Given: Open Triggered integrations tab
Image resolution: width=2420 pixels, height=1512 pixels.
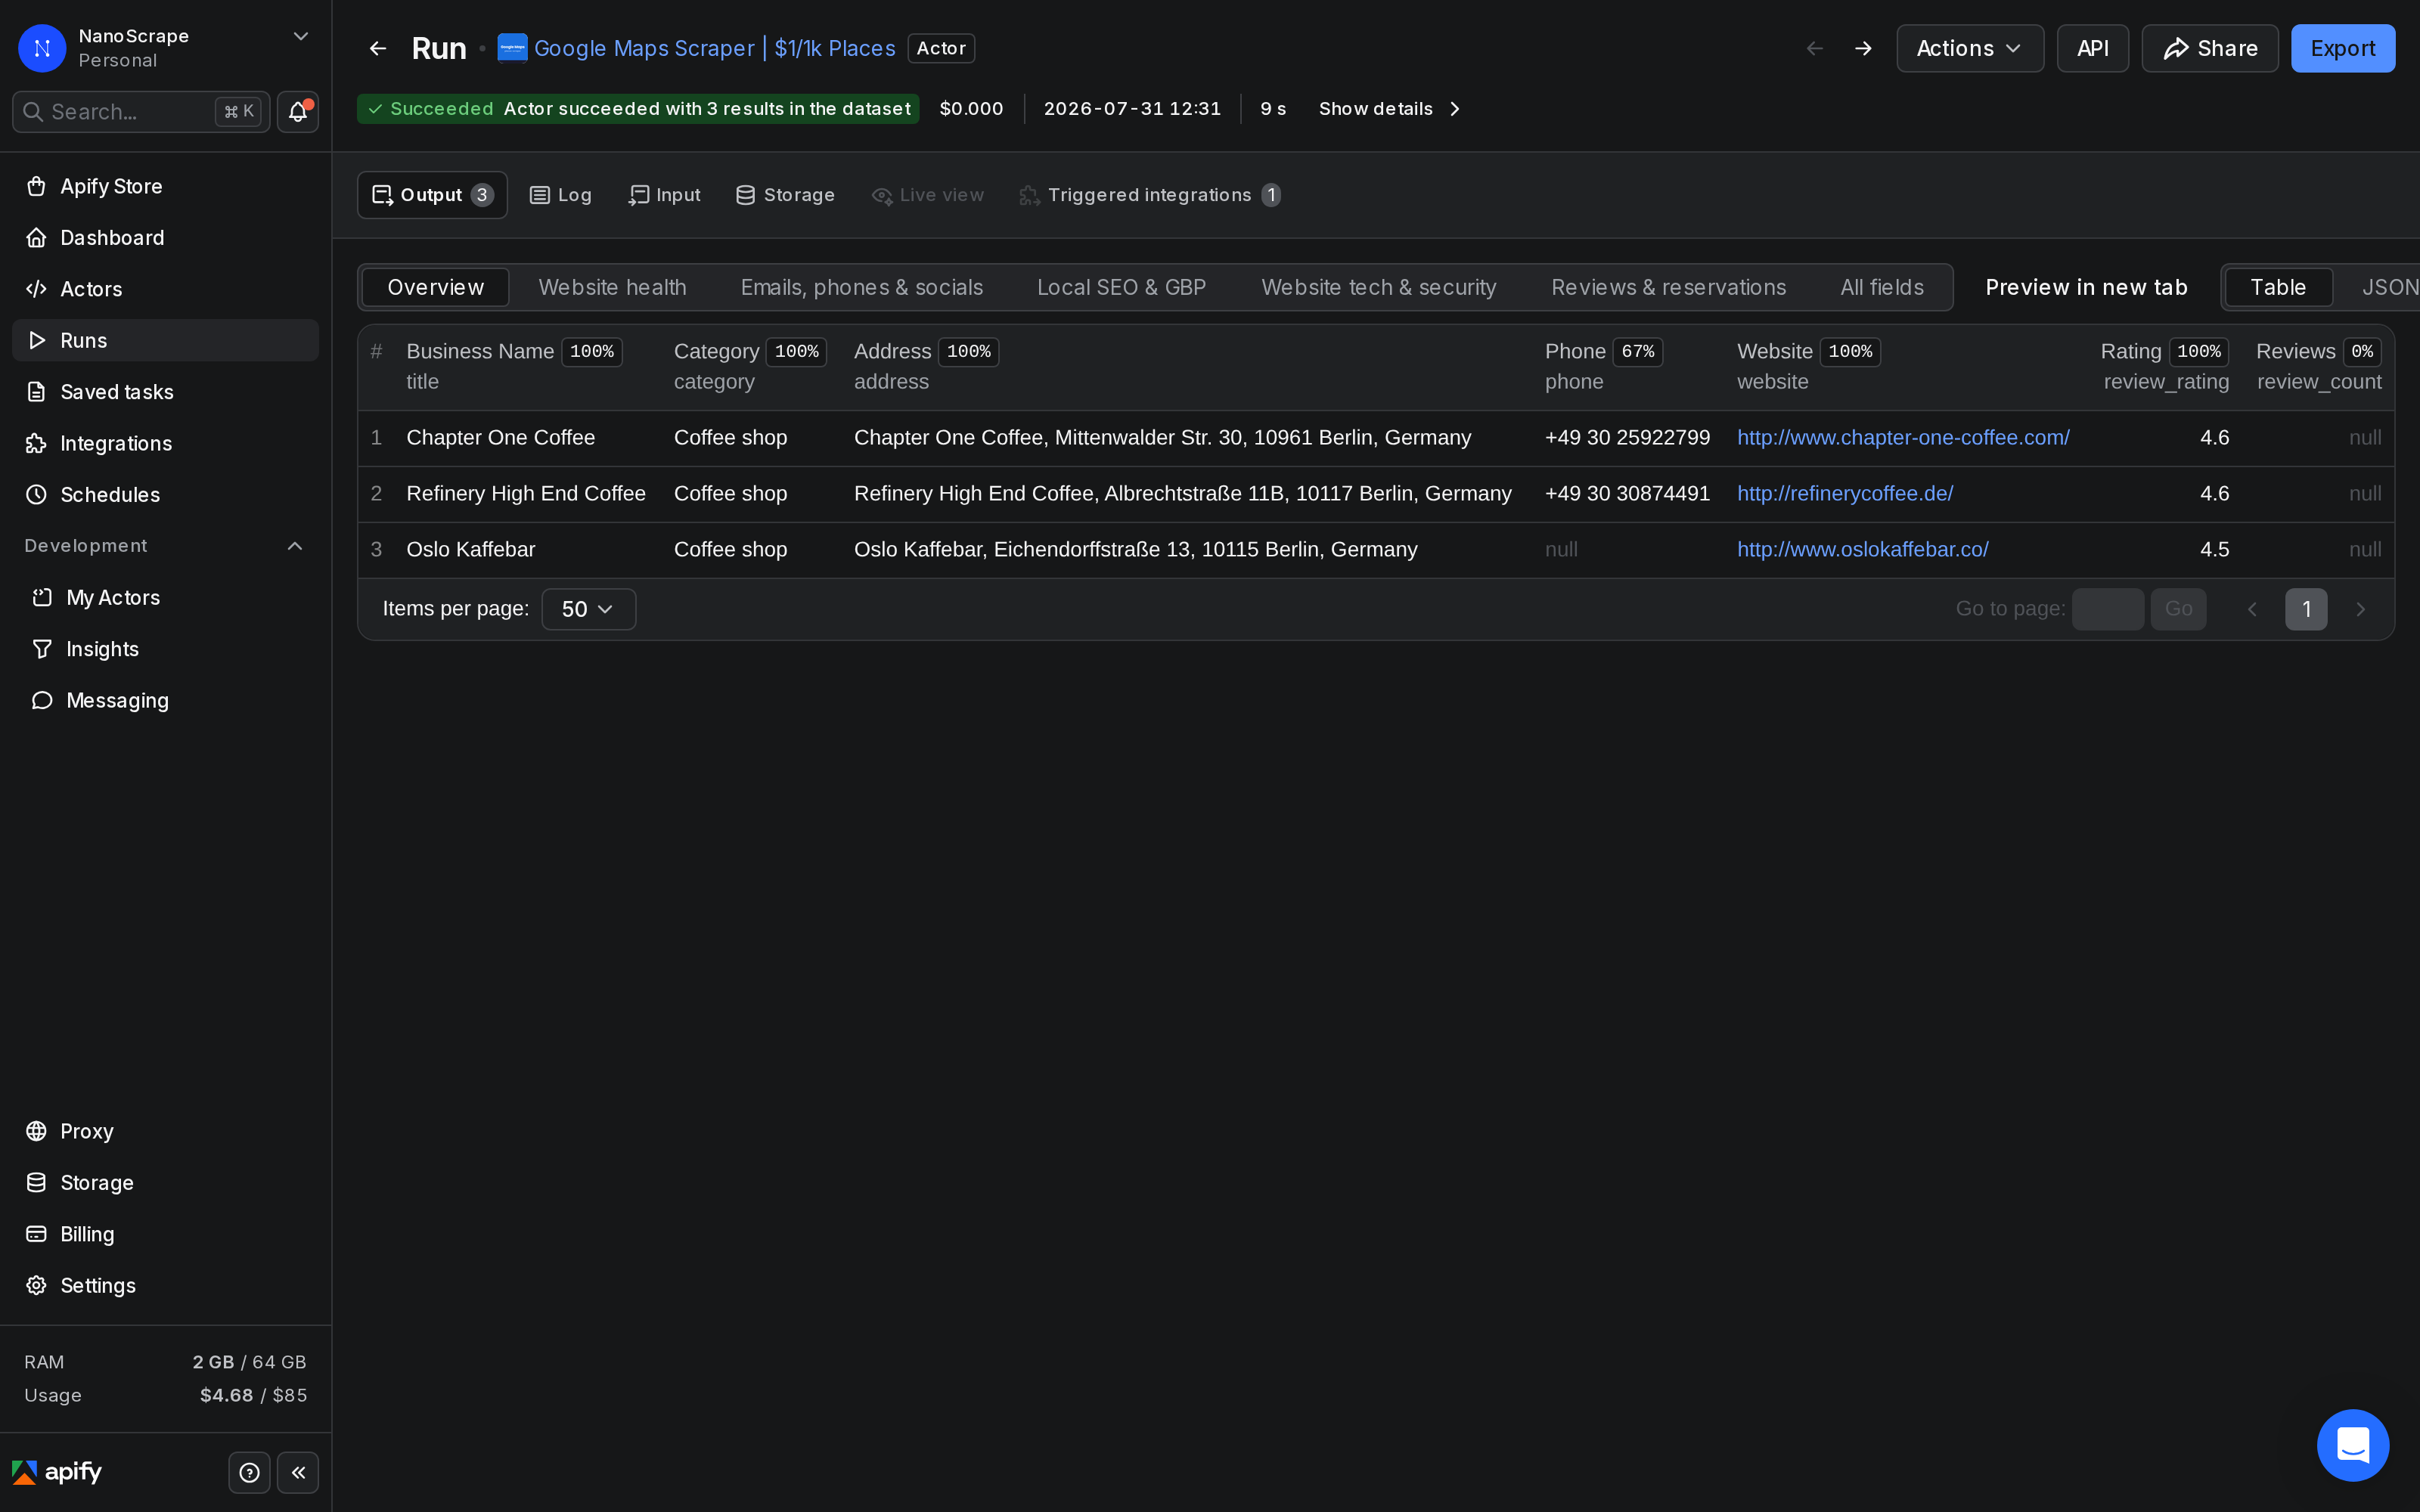Looking at the screenshot, I should 1150,195.
